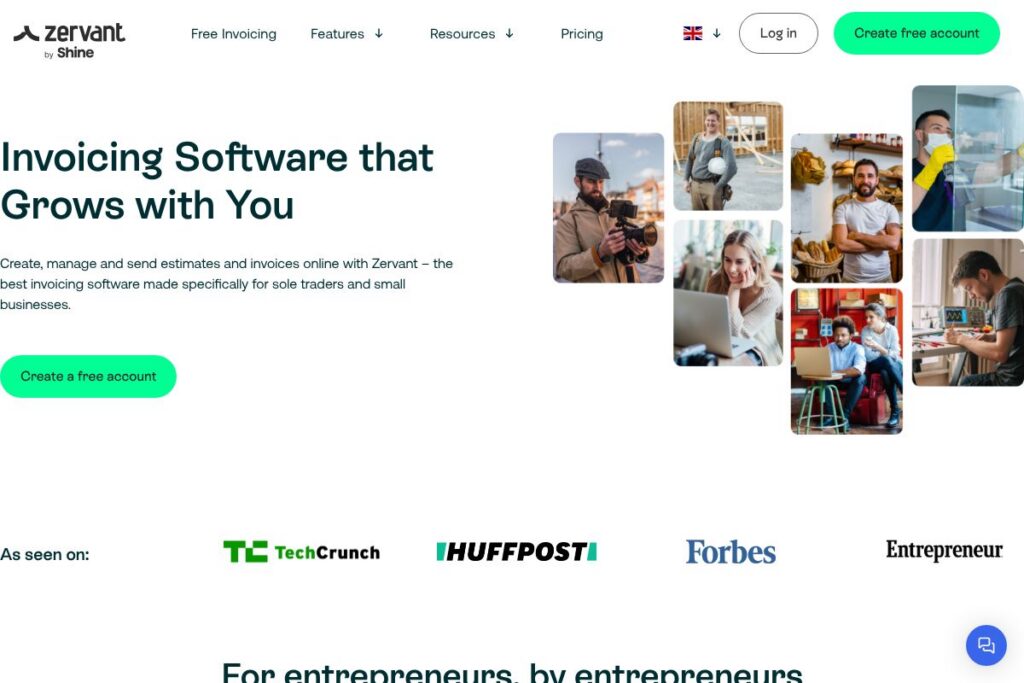Image resolution: width=1024 pixels, height=683 pixels.
Task: Open the live chat bubble icon
Action: click(x=986, y=645)
